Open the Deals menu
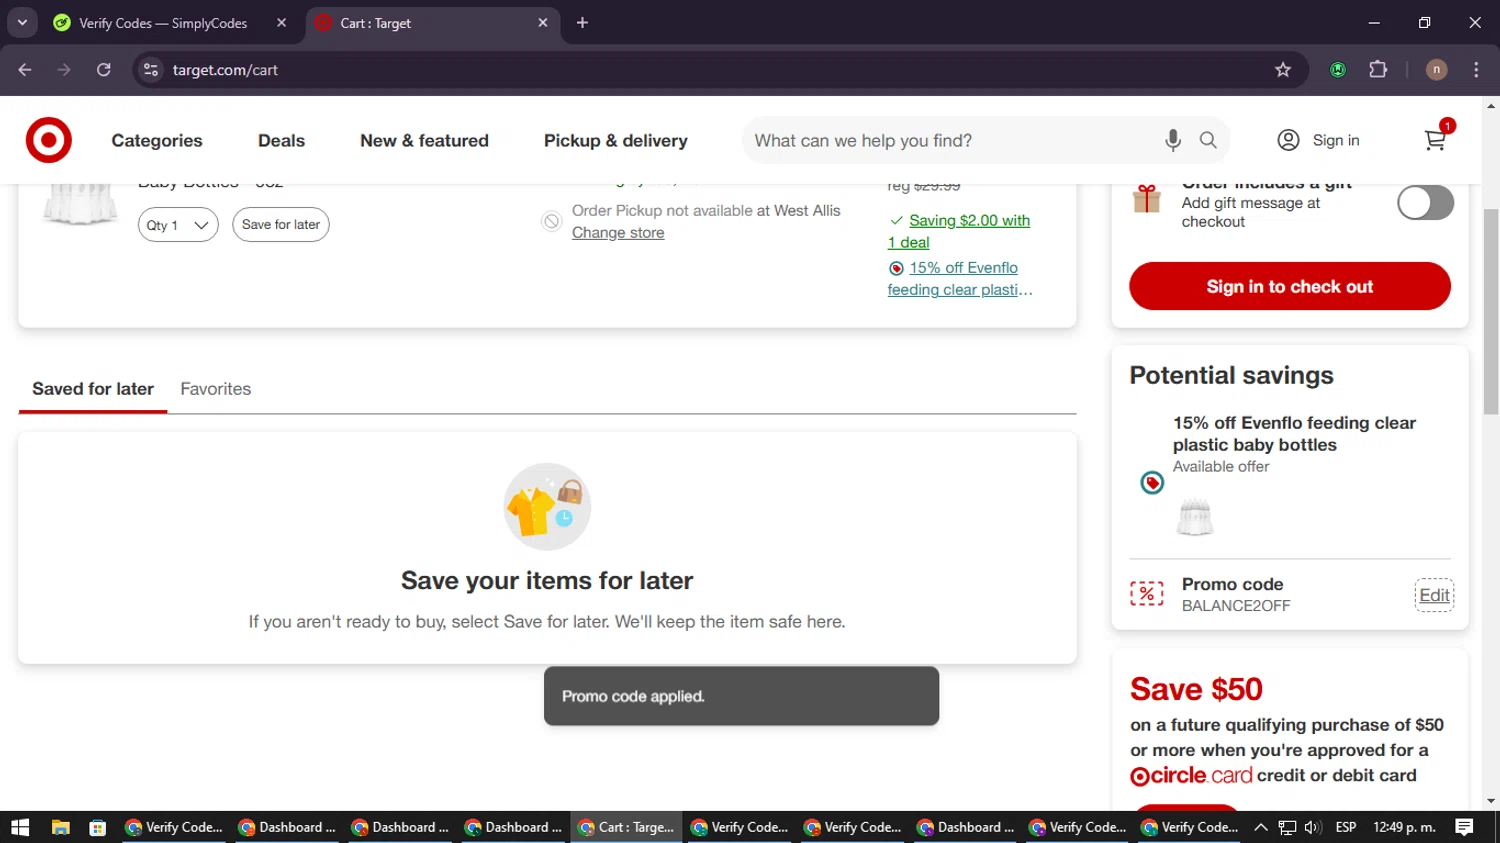 pyautogui.click(x=281, y=141)
